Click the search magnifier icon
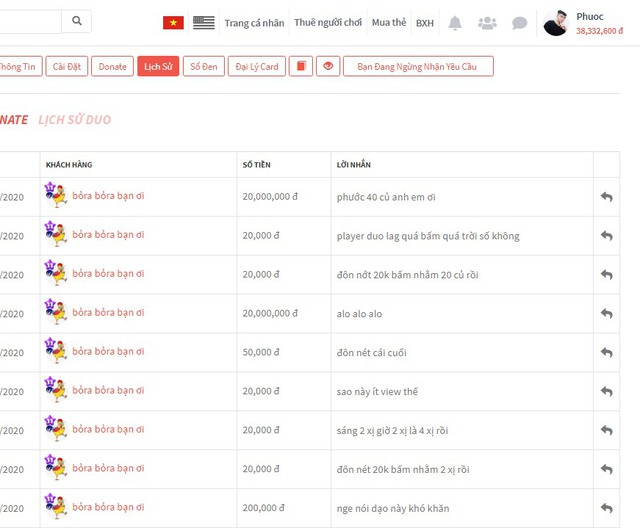Screen dimensions: 640x528 point(77,21)
